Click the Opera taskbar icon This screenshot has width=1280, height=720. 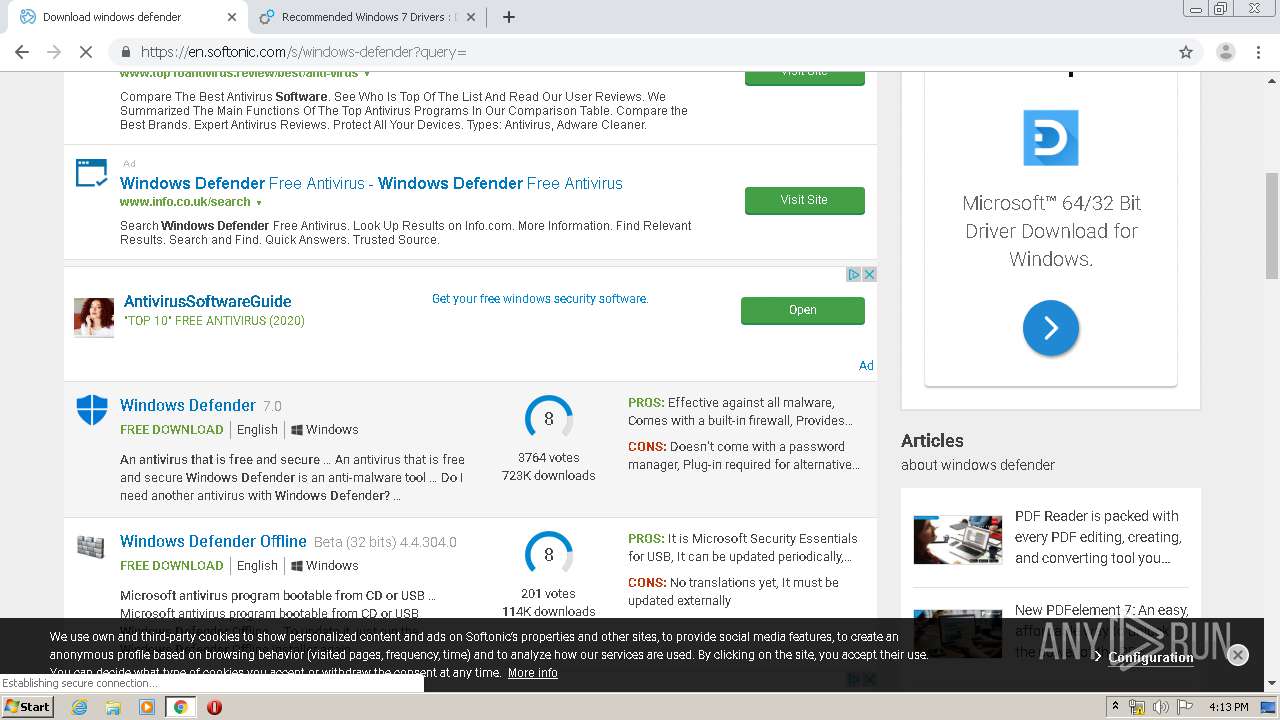[x=214, y=707]
